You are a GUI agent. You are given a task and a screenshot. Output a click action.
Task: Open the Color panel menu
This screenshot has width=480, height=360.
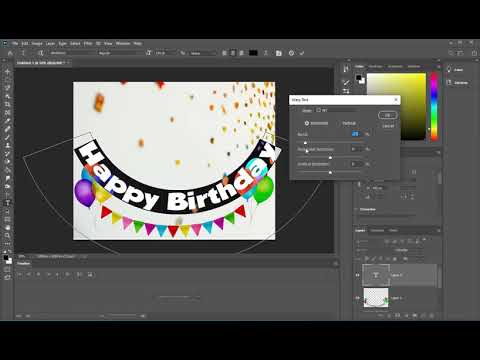pyautogui.click(x=439, y=67)
